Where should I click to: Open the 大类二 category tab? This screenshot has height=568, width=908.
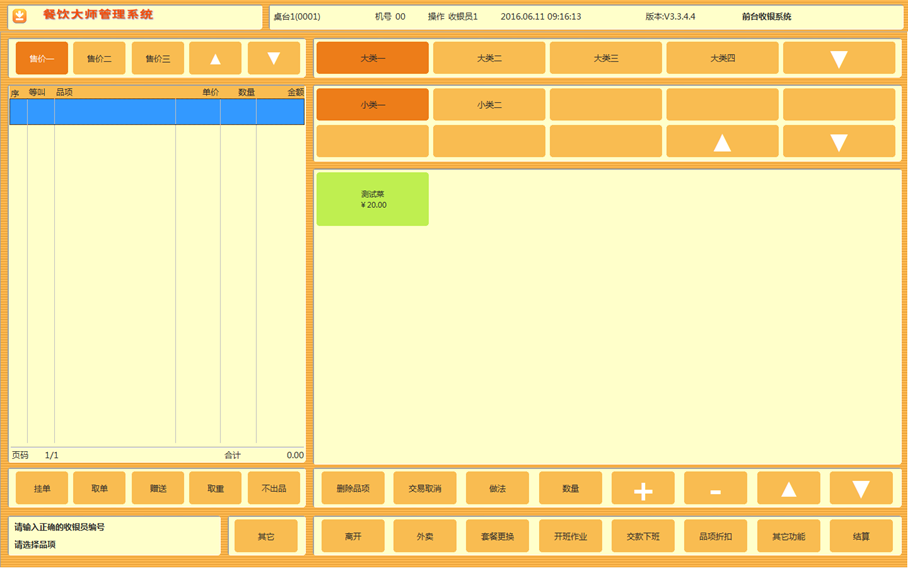[x=489, y=58]
